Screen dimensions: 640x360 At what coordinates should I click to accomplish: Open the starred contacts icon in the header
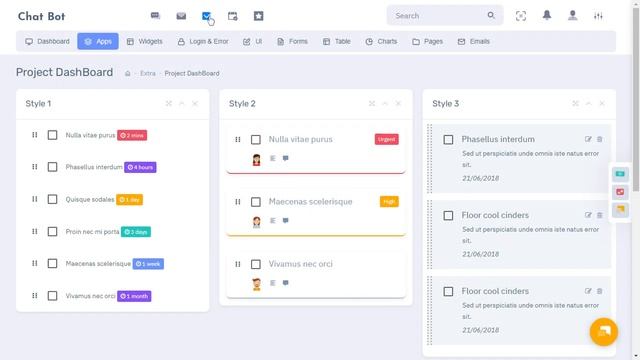click(x=258, y=16)
